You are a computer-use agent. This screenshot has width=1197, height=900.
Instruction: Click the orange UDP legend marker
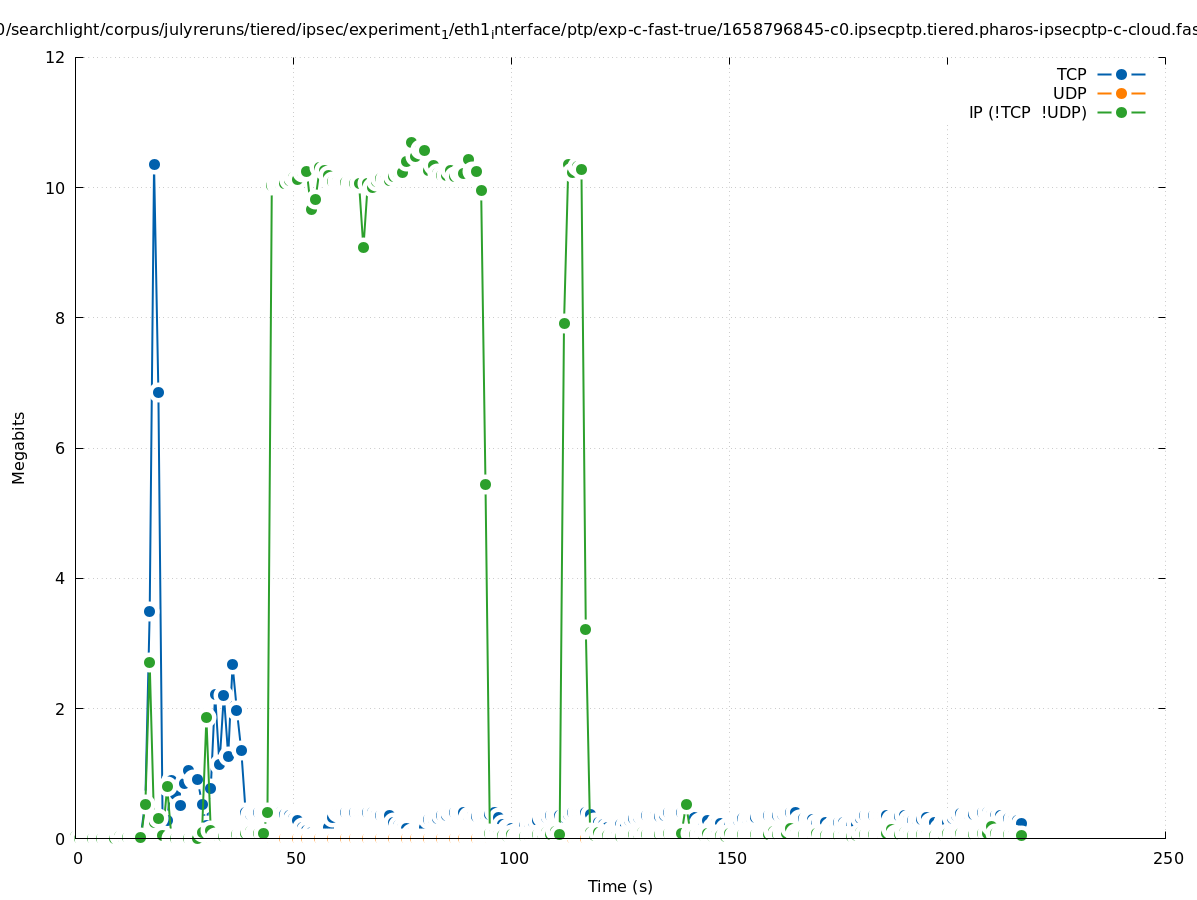(1121, 93)
